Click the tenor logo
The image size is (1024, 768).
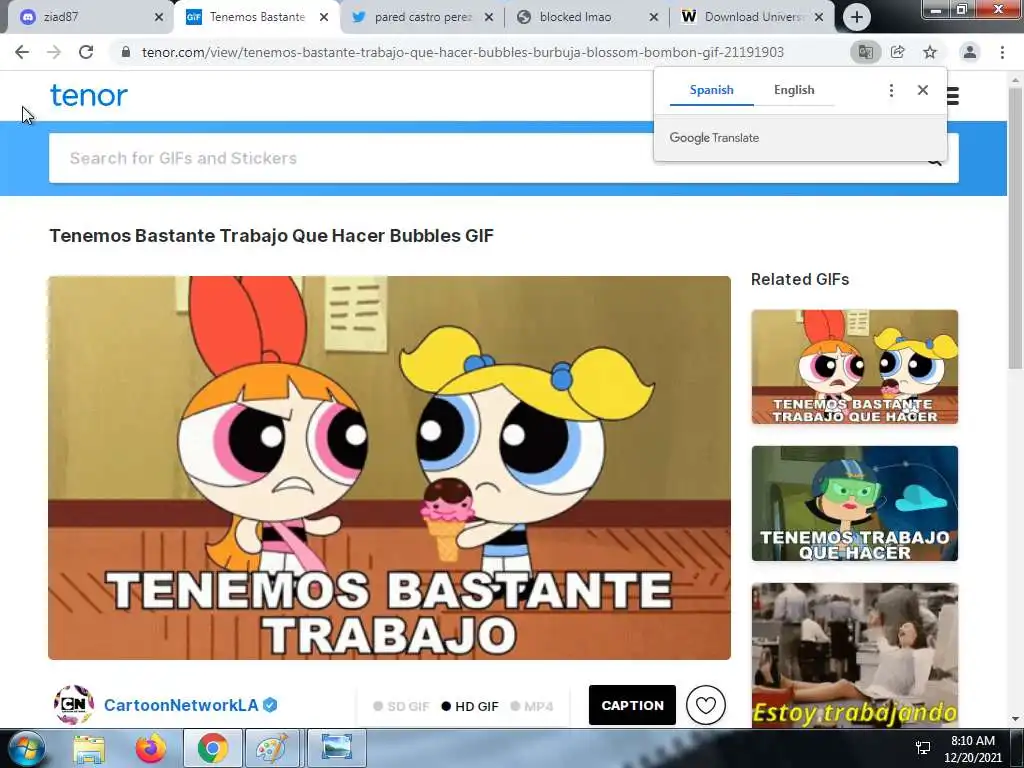pyautogui.click(x=89, y=95)
